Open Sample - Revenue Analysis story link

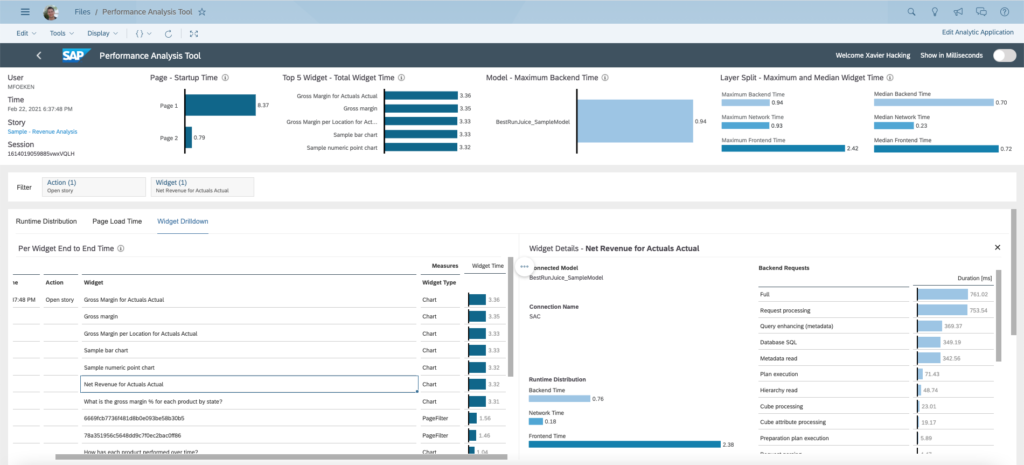pyautogui.click(x=42, y=131)
